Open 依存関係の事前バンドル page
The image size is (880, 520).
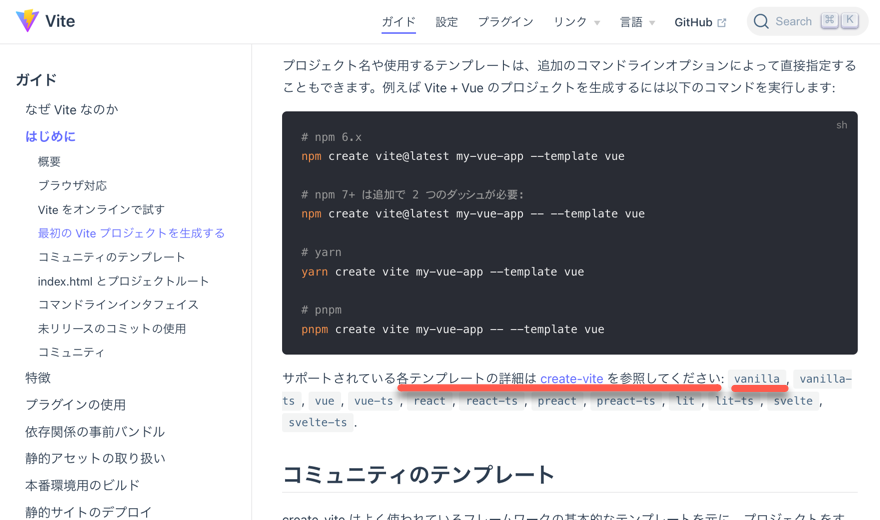(95, 431)
